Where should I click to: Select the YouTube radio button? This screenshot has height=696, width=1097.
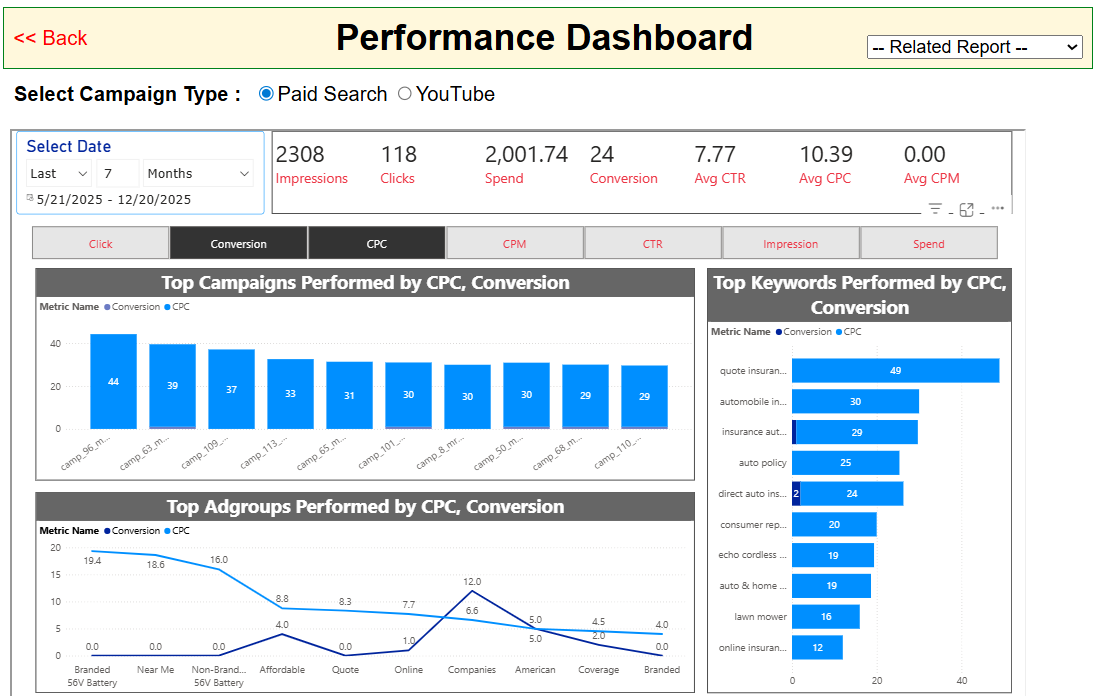(405, 94)
